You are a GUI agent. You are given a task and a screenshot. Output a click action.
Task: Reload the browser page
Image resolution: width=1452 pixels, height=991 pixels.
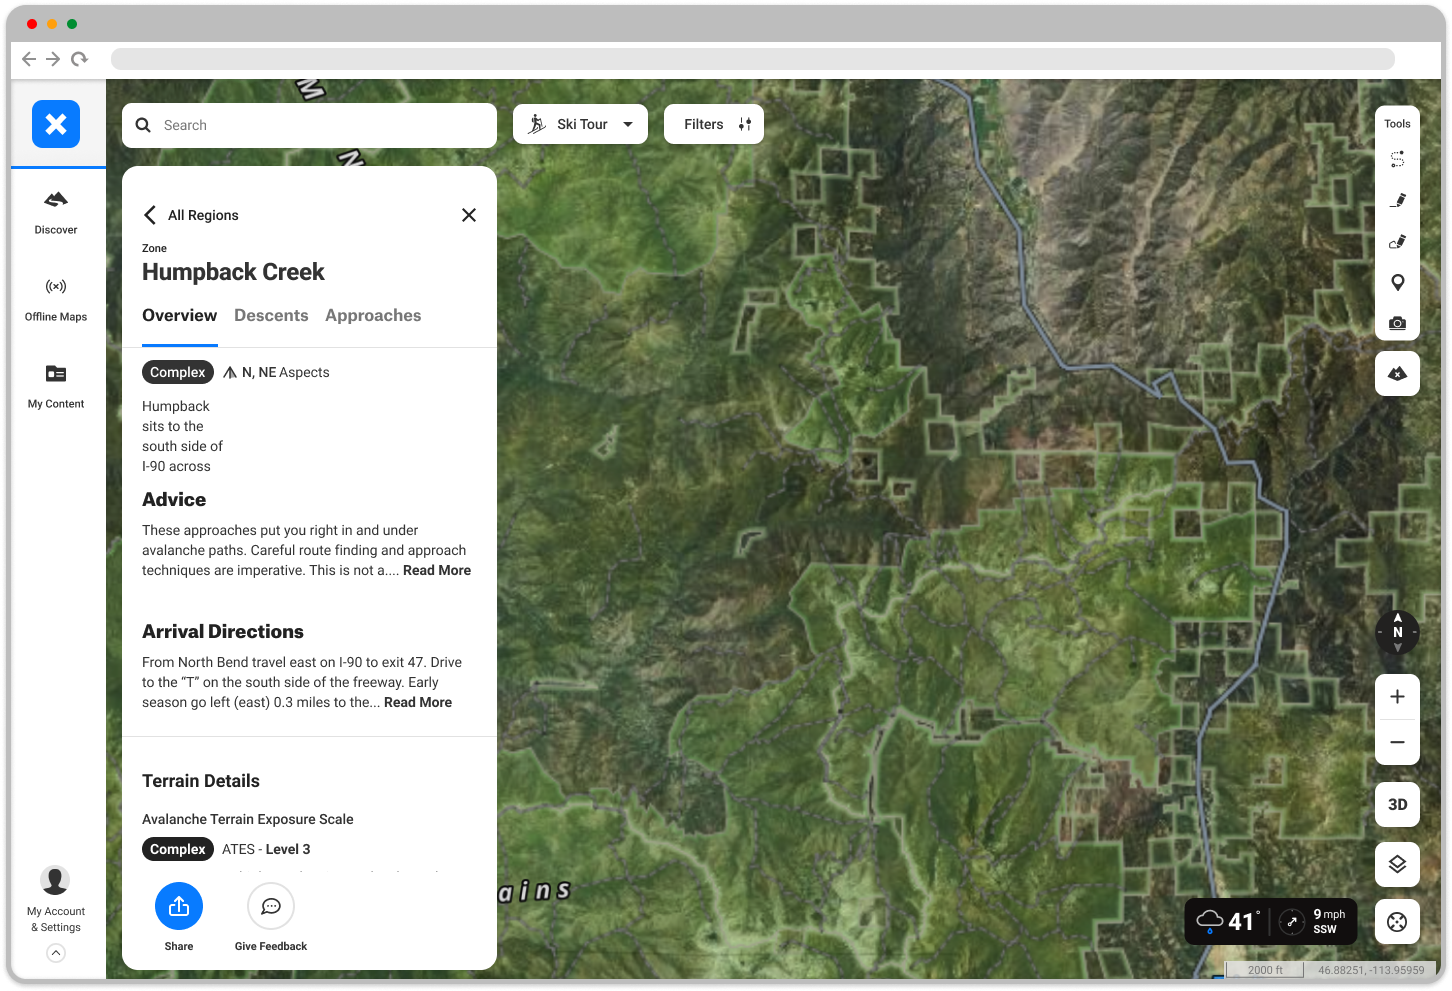[79, 59]
